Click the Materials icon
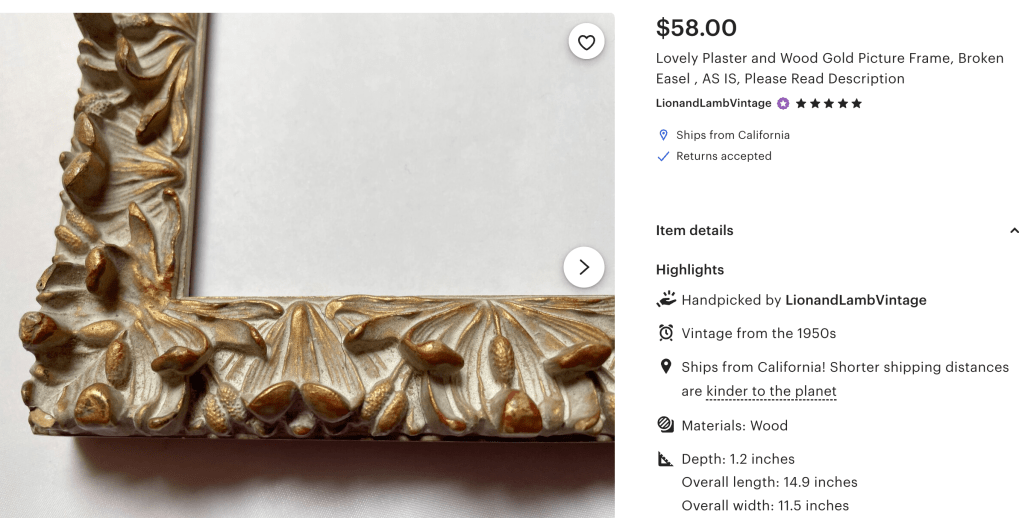Screen dimensions: 1022x518 [x=666, y=425]
